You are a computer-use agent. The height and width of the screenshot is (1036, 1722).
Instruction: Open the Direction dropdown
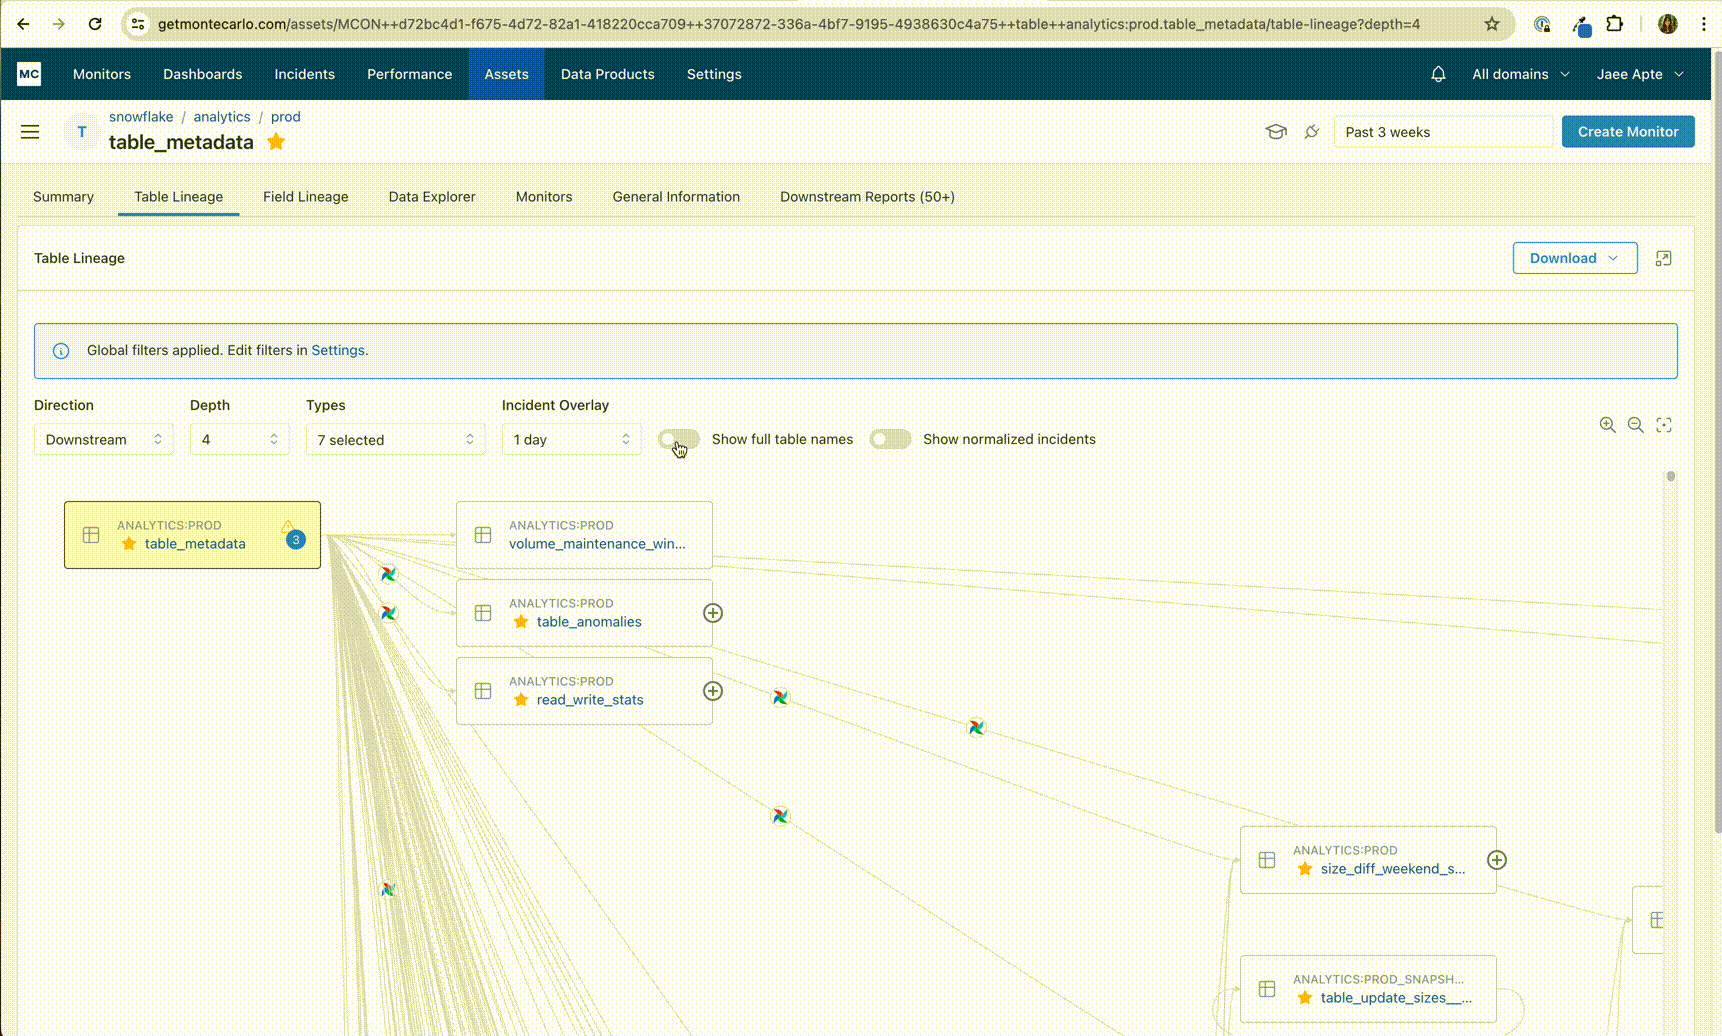click(104, 439)
